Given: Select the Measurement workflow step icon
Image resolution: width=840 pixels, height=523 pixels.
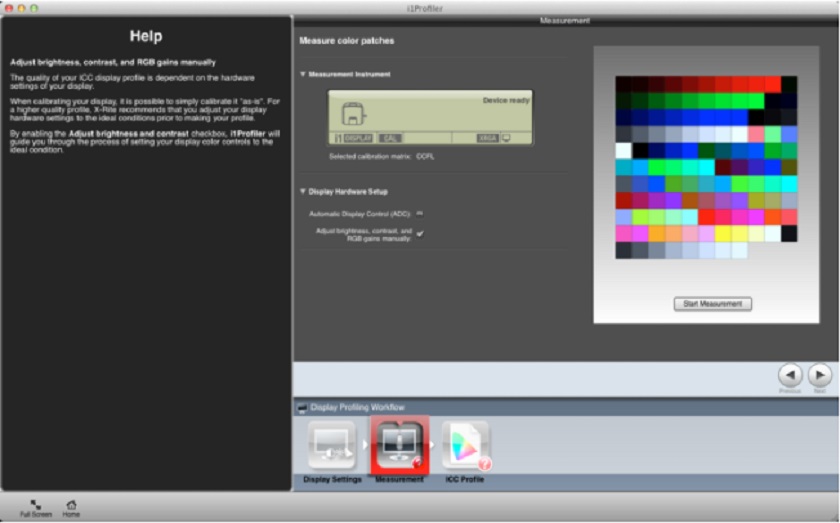Looking at the screenshot, I should 399,446.
